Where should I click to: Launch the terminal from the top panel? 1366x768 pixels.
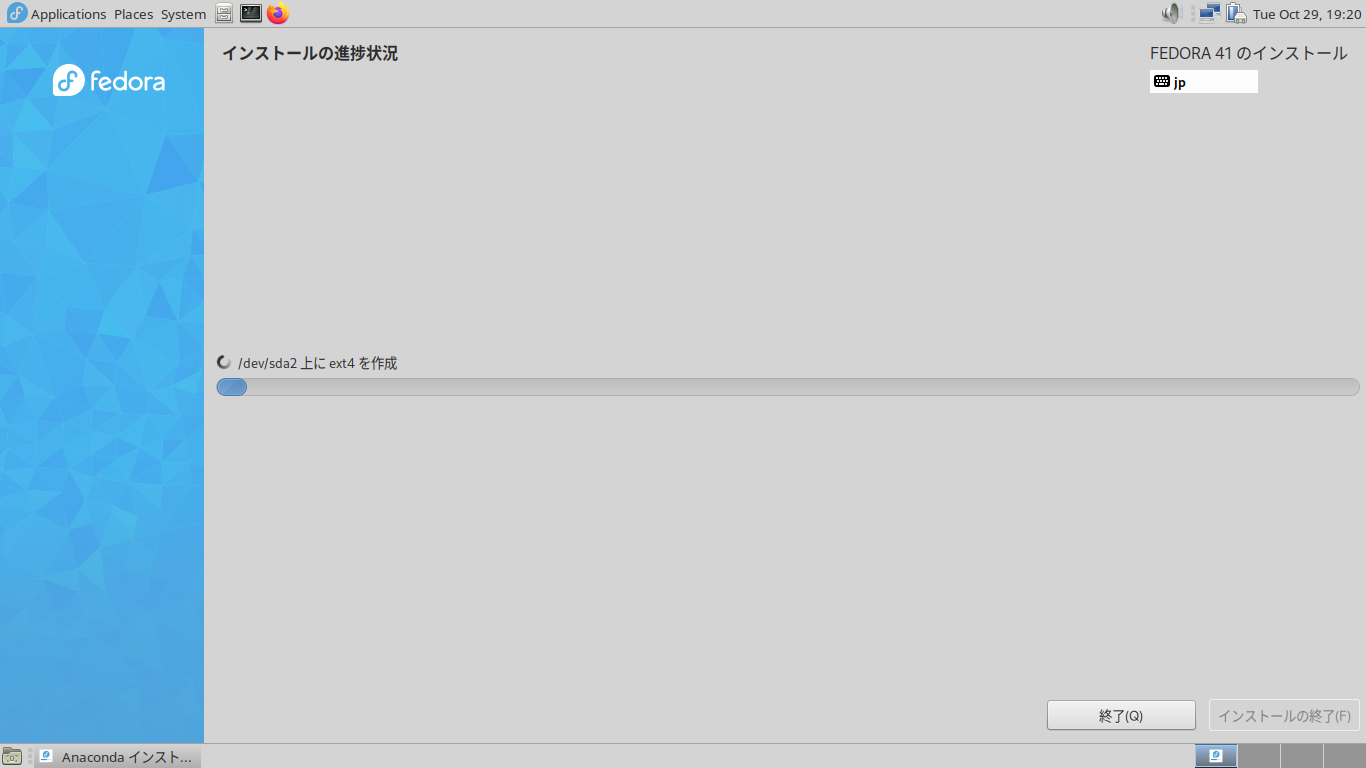coord(251,13)
